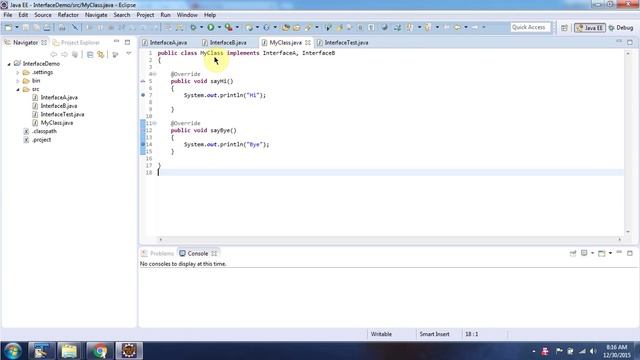Click the editor horizontal scrollbar

point(390,240)
